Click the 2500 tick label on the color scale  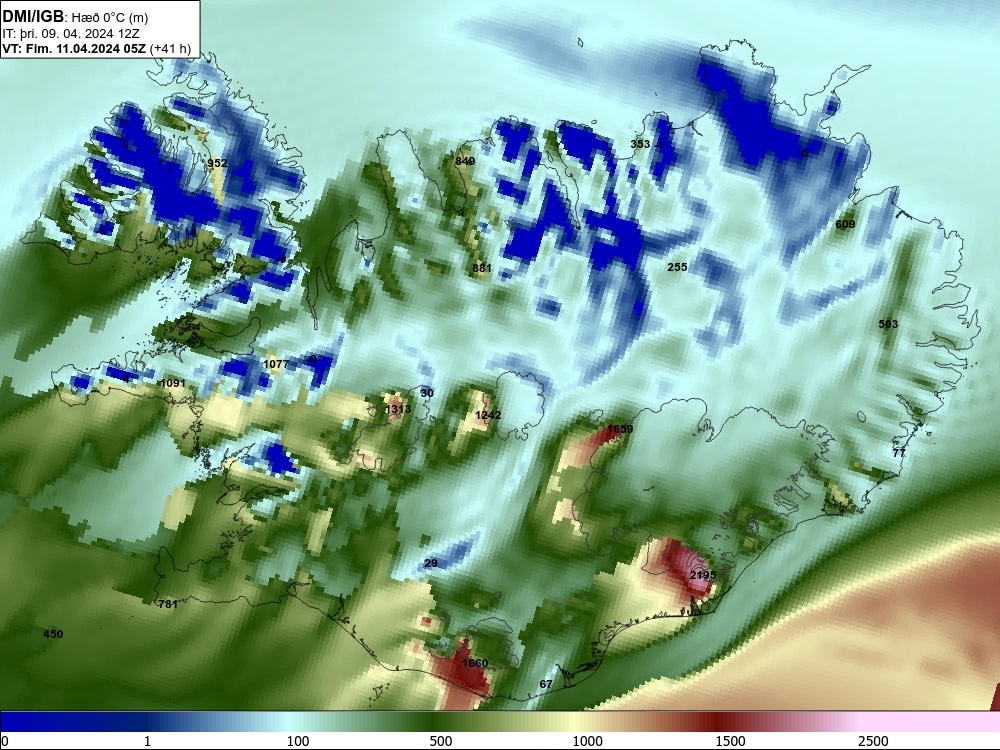coord(873,741)
